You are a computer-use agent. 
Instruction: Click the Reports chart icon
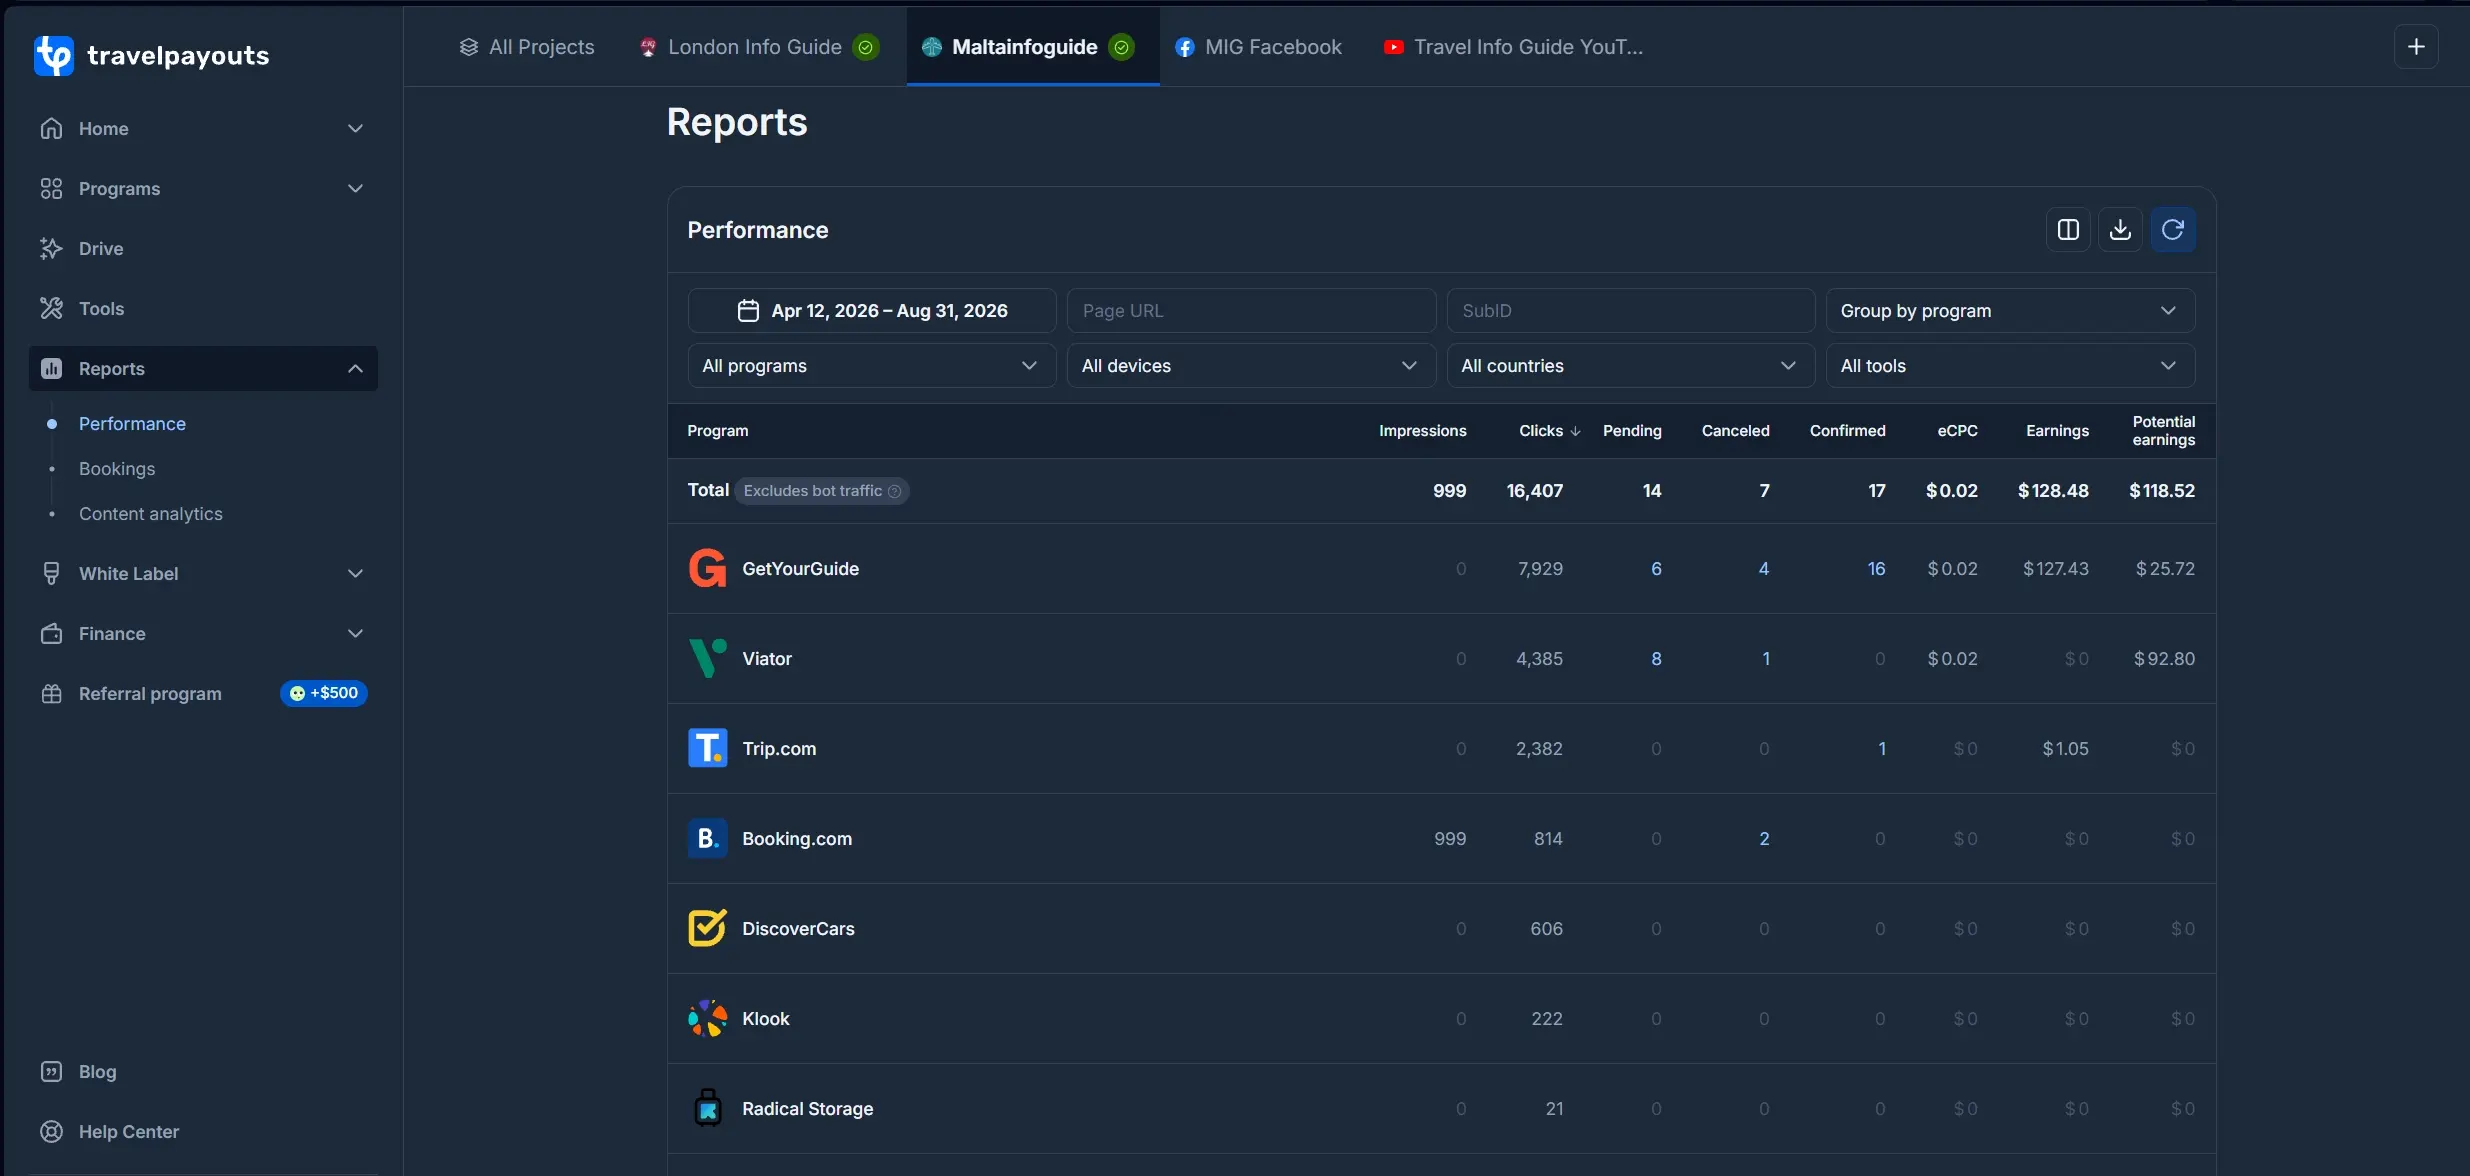click(x=51, y=369)
